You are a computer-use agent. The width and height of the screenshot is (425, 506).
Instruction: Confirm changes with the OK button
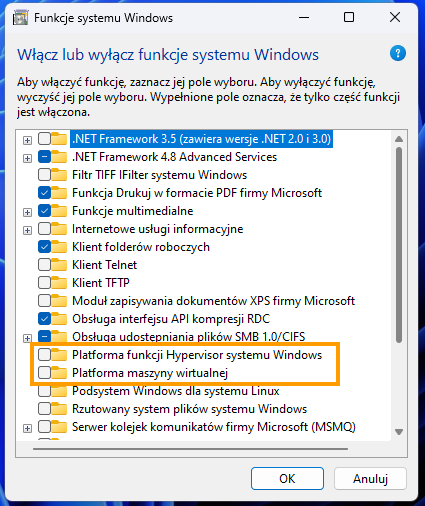287,479
